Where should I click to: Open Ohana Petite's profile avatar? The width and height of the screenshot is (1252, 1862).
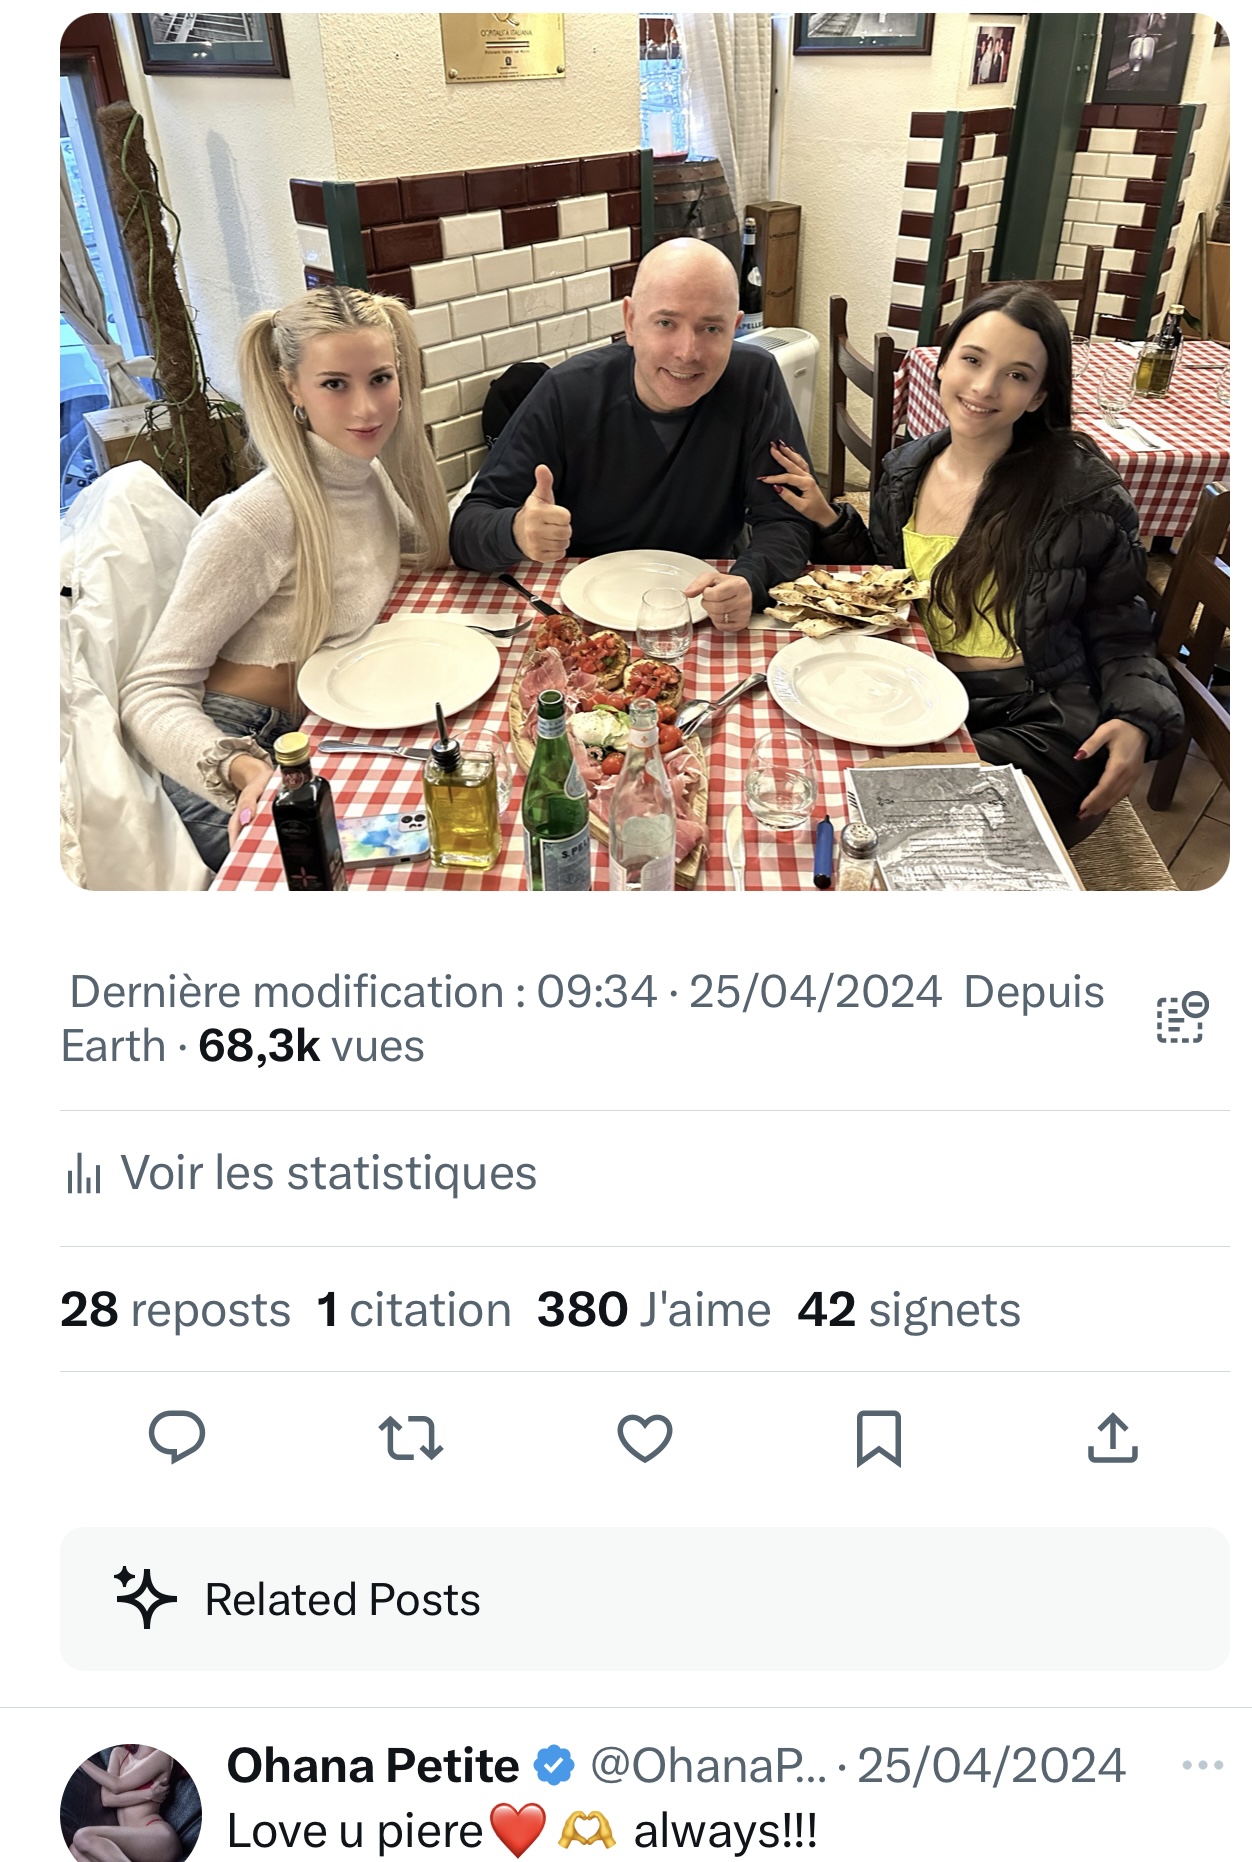[131, 1803]
